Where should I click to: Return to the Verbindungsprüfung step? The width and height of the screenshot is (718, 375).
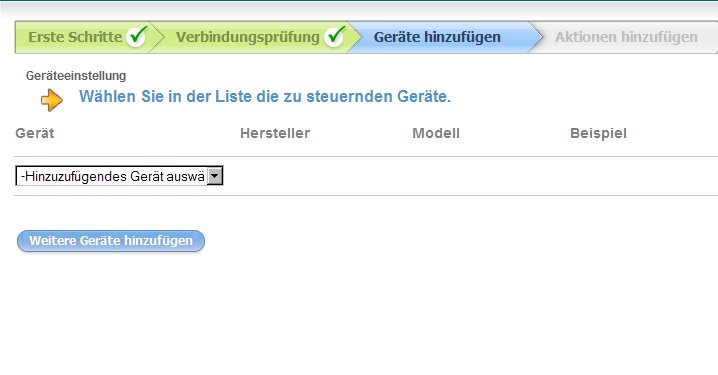coord(248,37)
